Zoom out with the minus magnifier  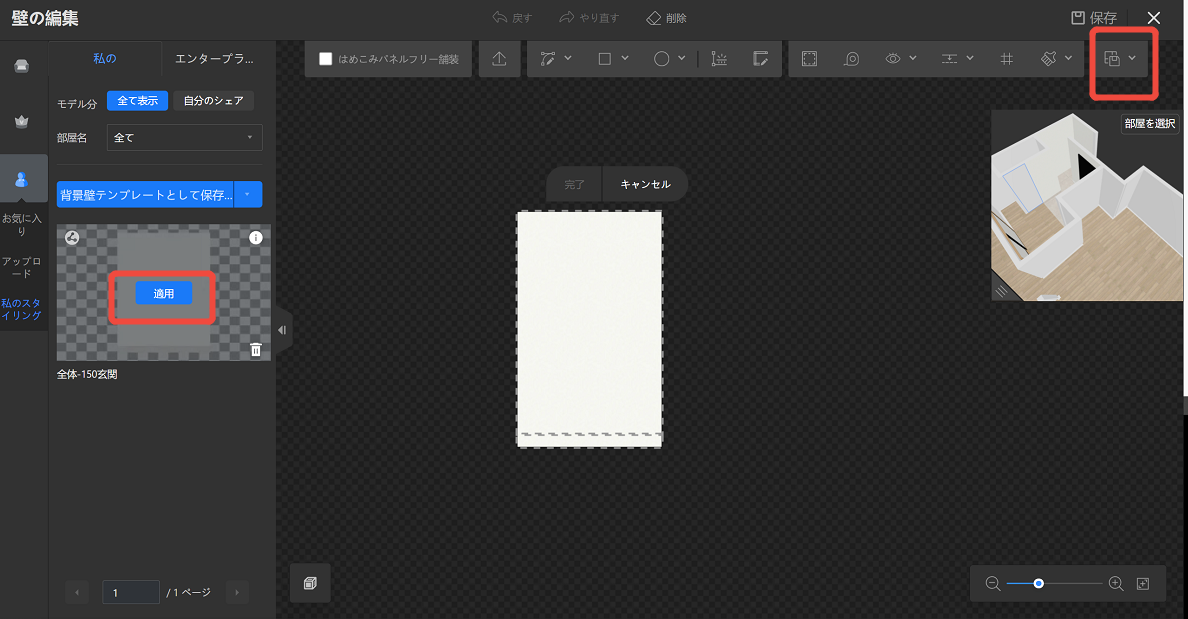click(x=993, y=583)
